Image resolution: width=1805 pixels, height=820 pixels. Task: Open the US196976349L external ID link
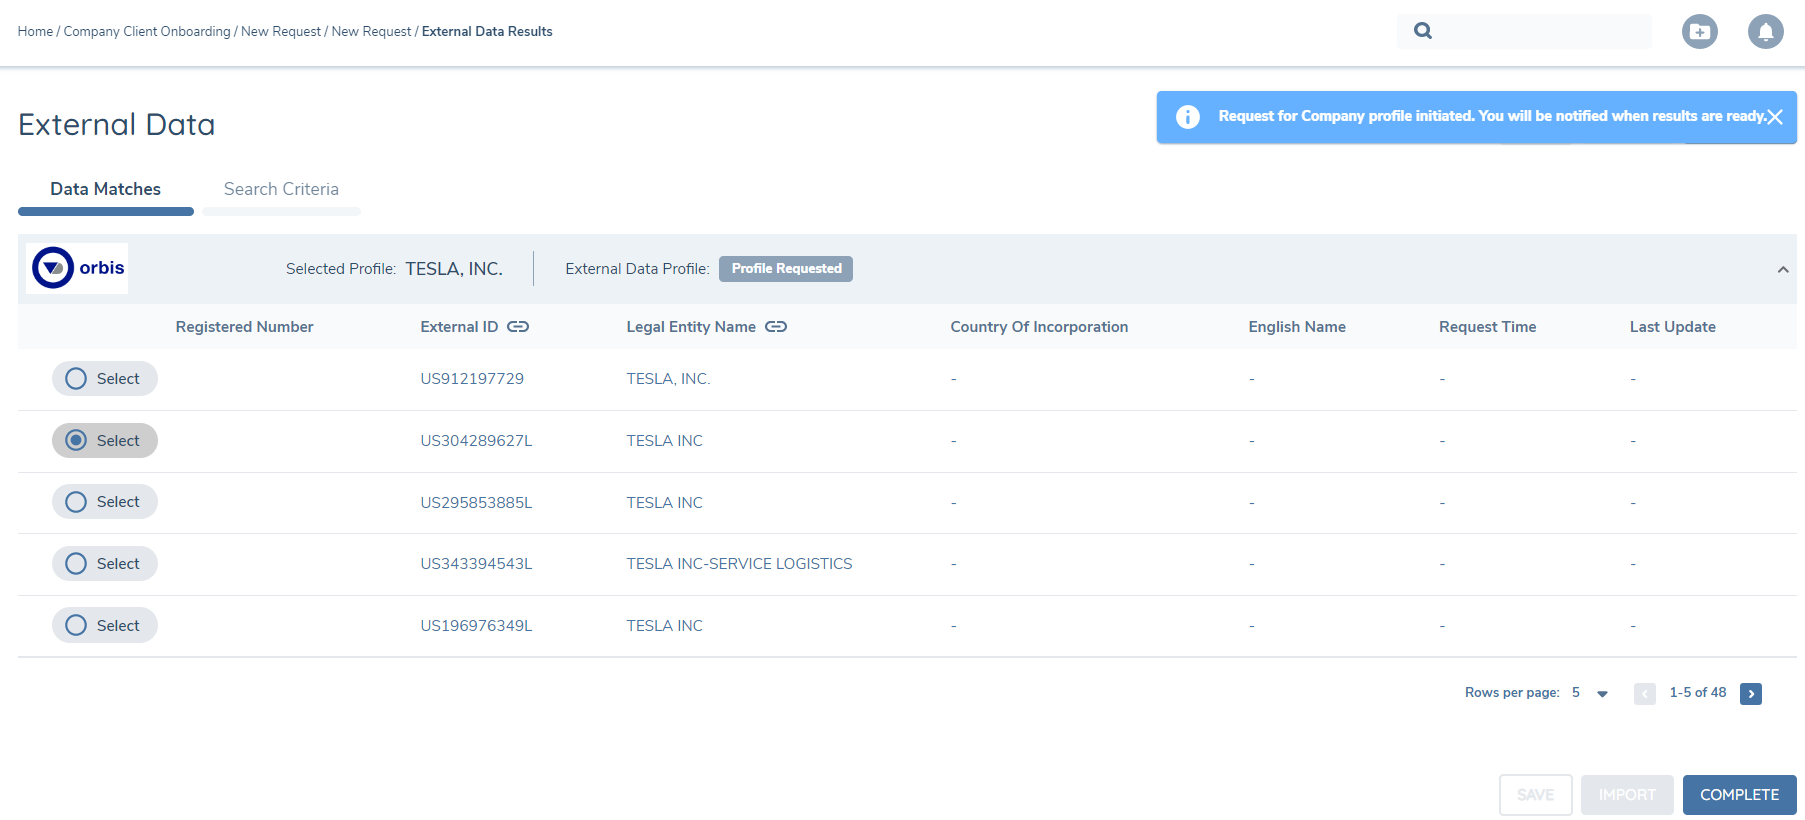pyautogui.click(x=476, y=626)
